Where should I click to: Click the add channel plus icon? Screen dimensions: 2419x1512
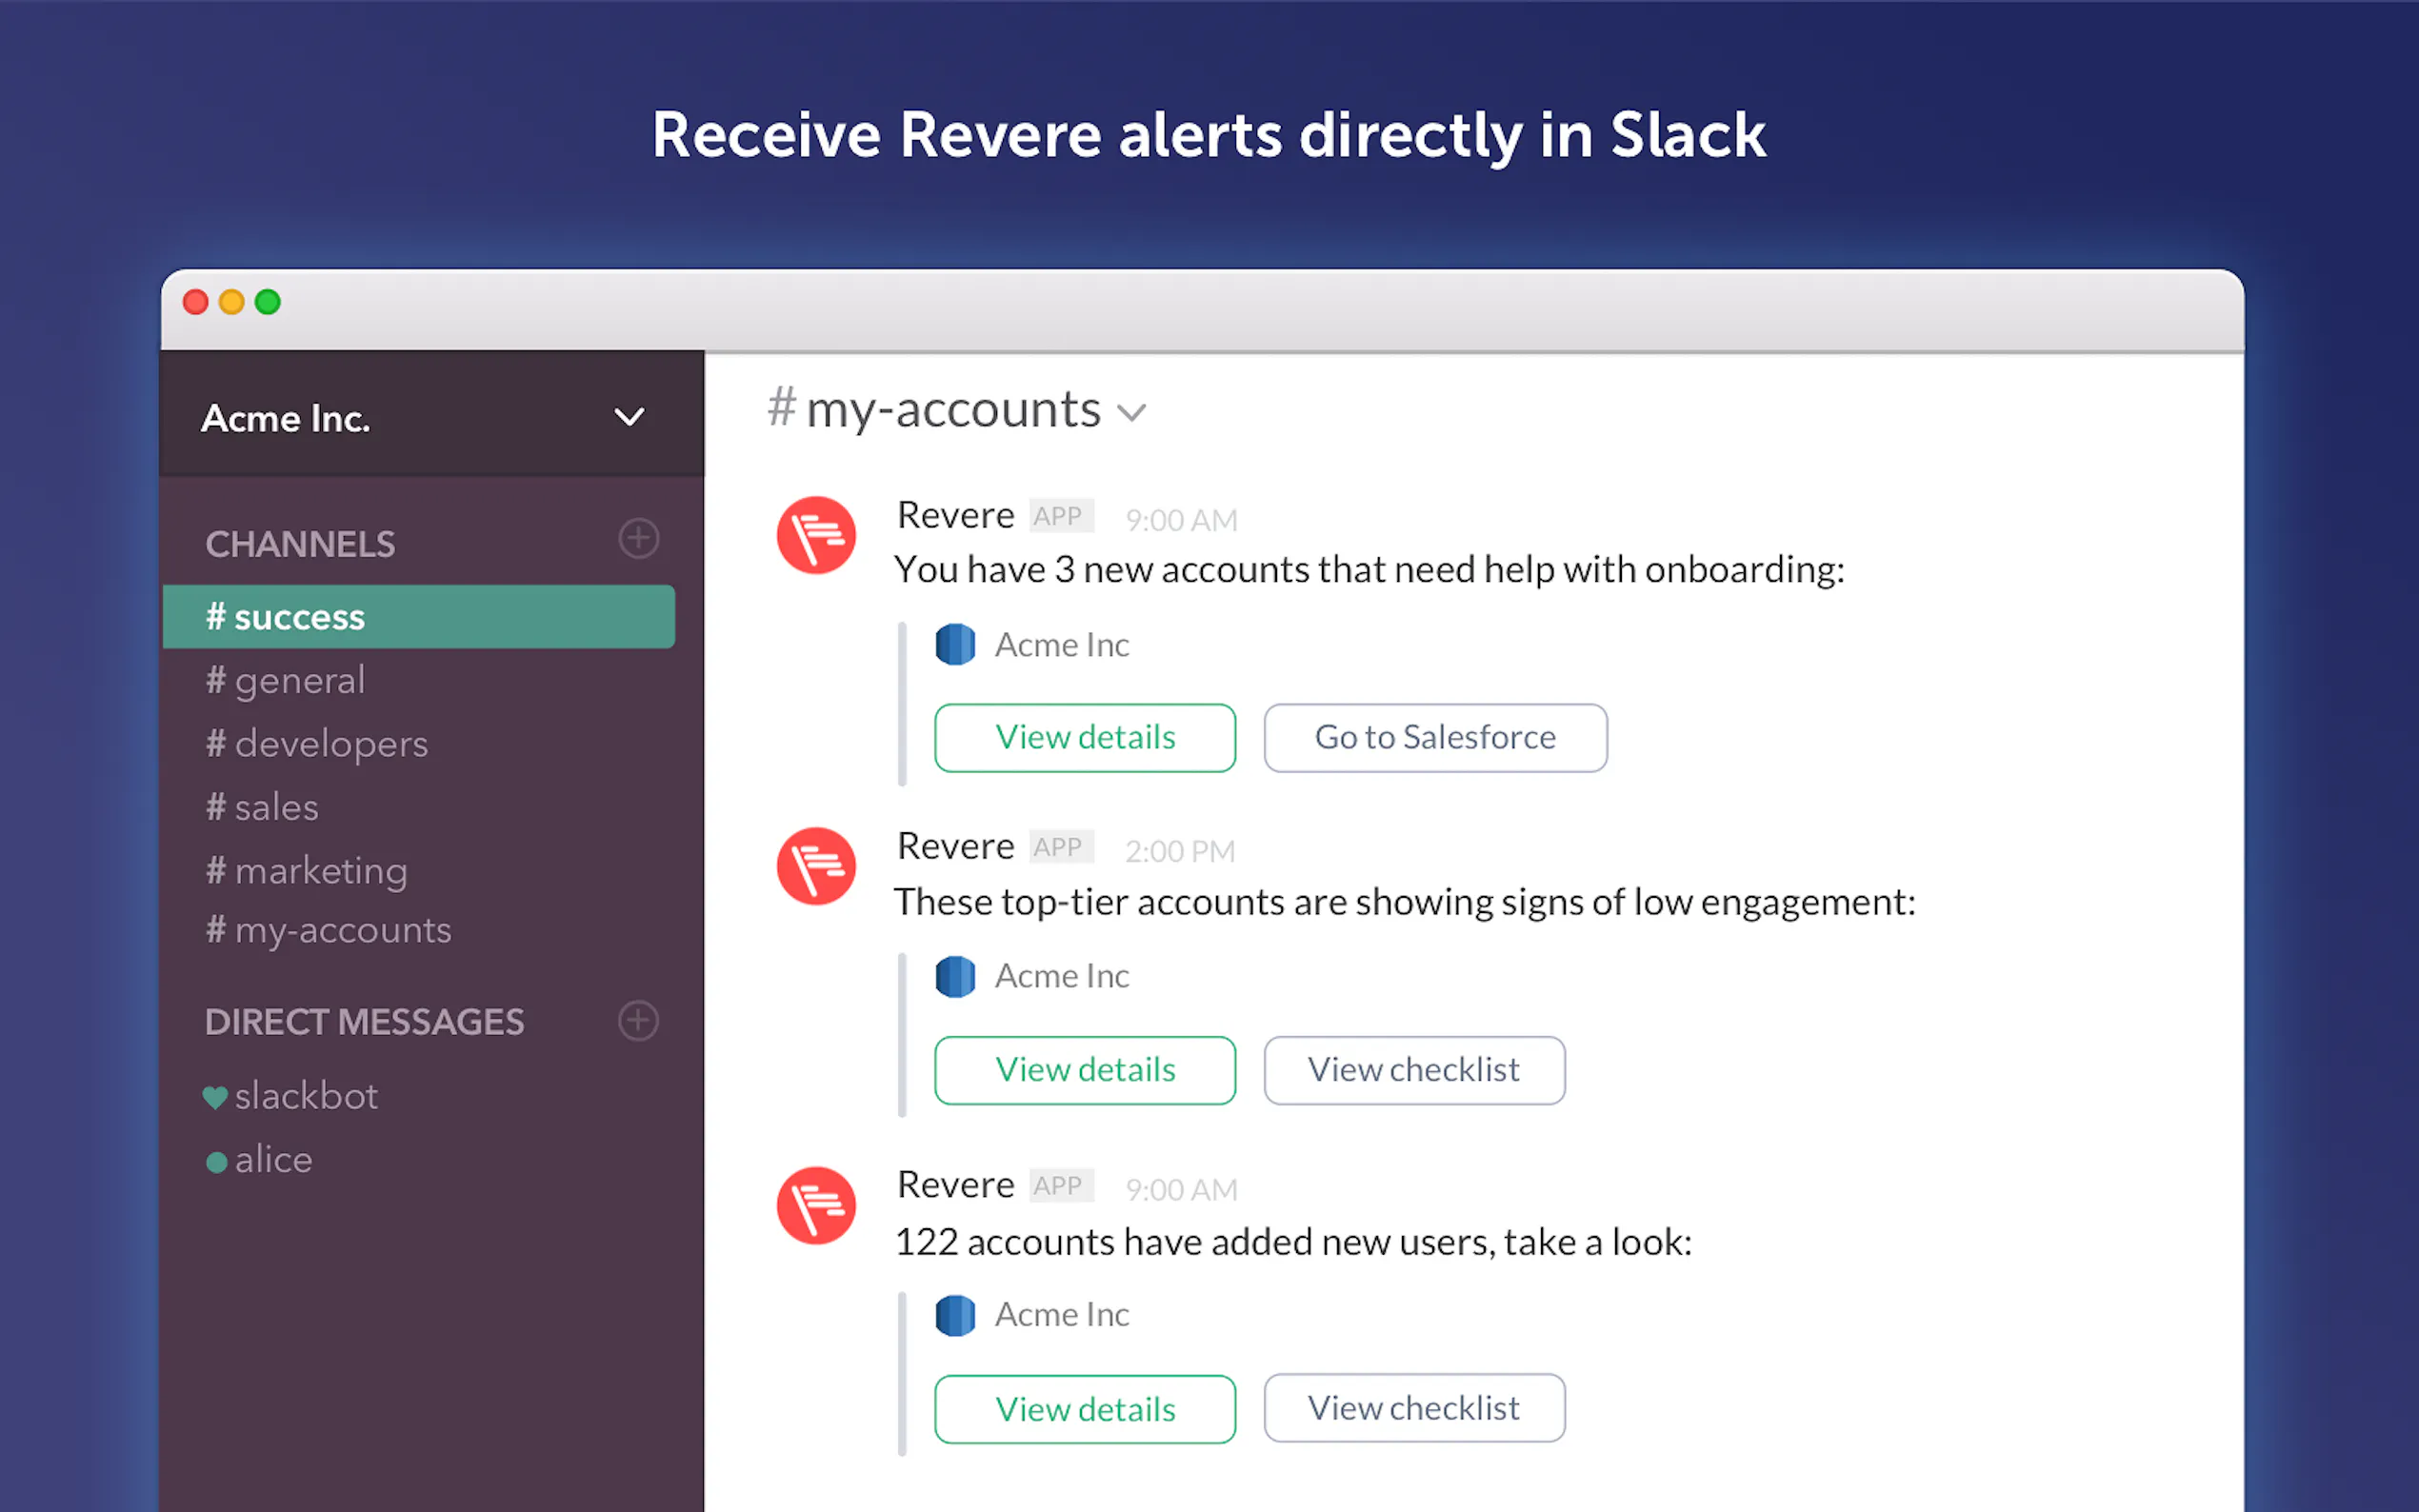click(638, 538)
